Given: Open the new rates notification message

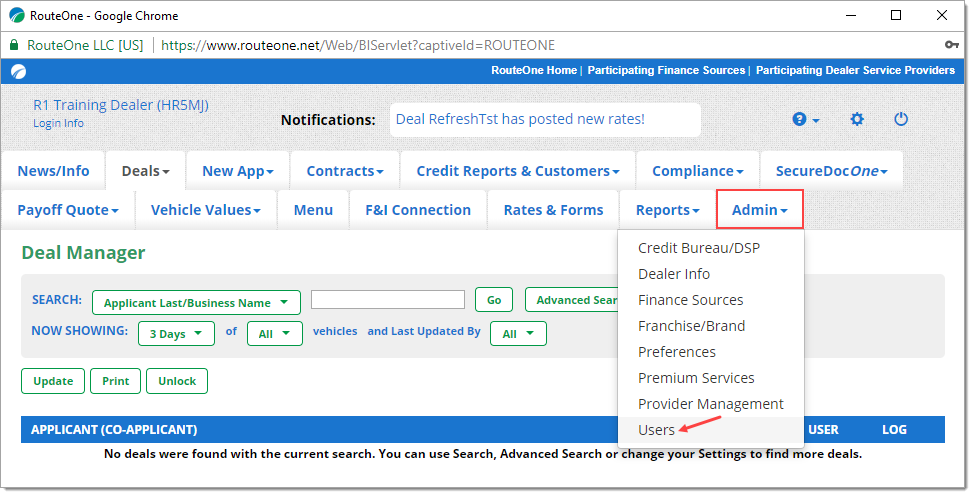Looking at the screenshot, I should click(x=520, y=119).
